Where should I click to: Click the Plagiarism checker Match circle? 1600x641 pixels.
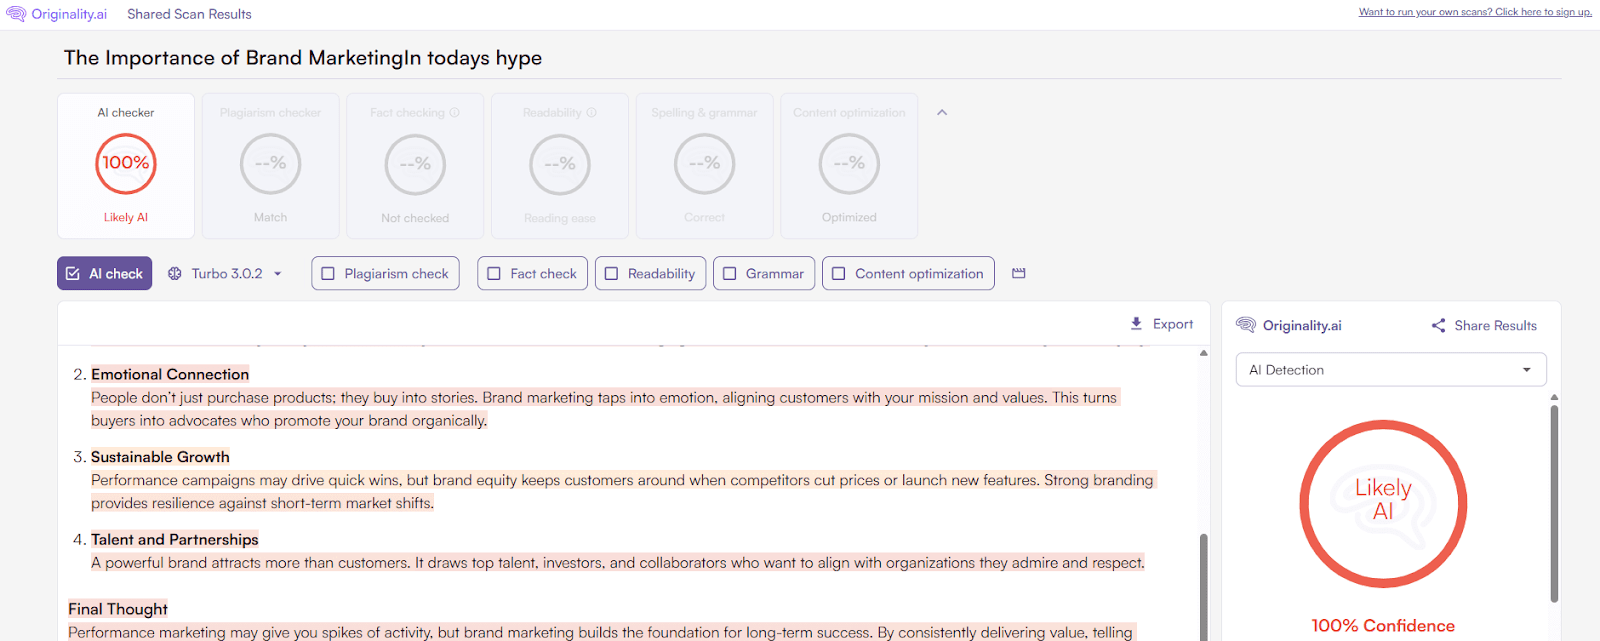pos(270,164)
